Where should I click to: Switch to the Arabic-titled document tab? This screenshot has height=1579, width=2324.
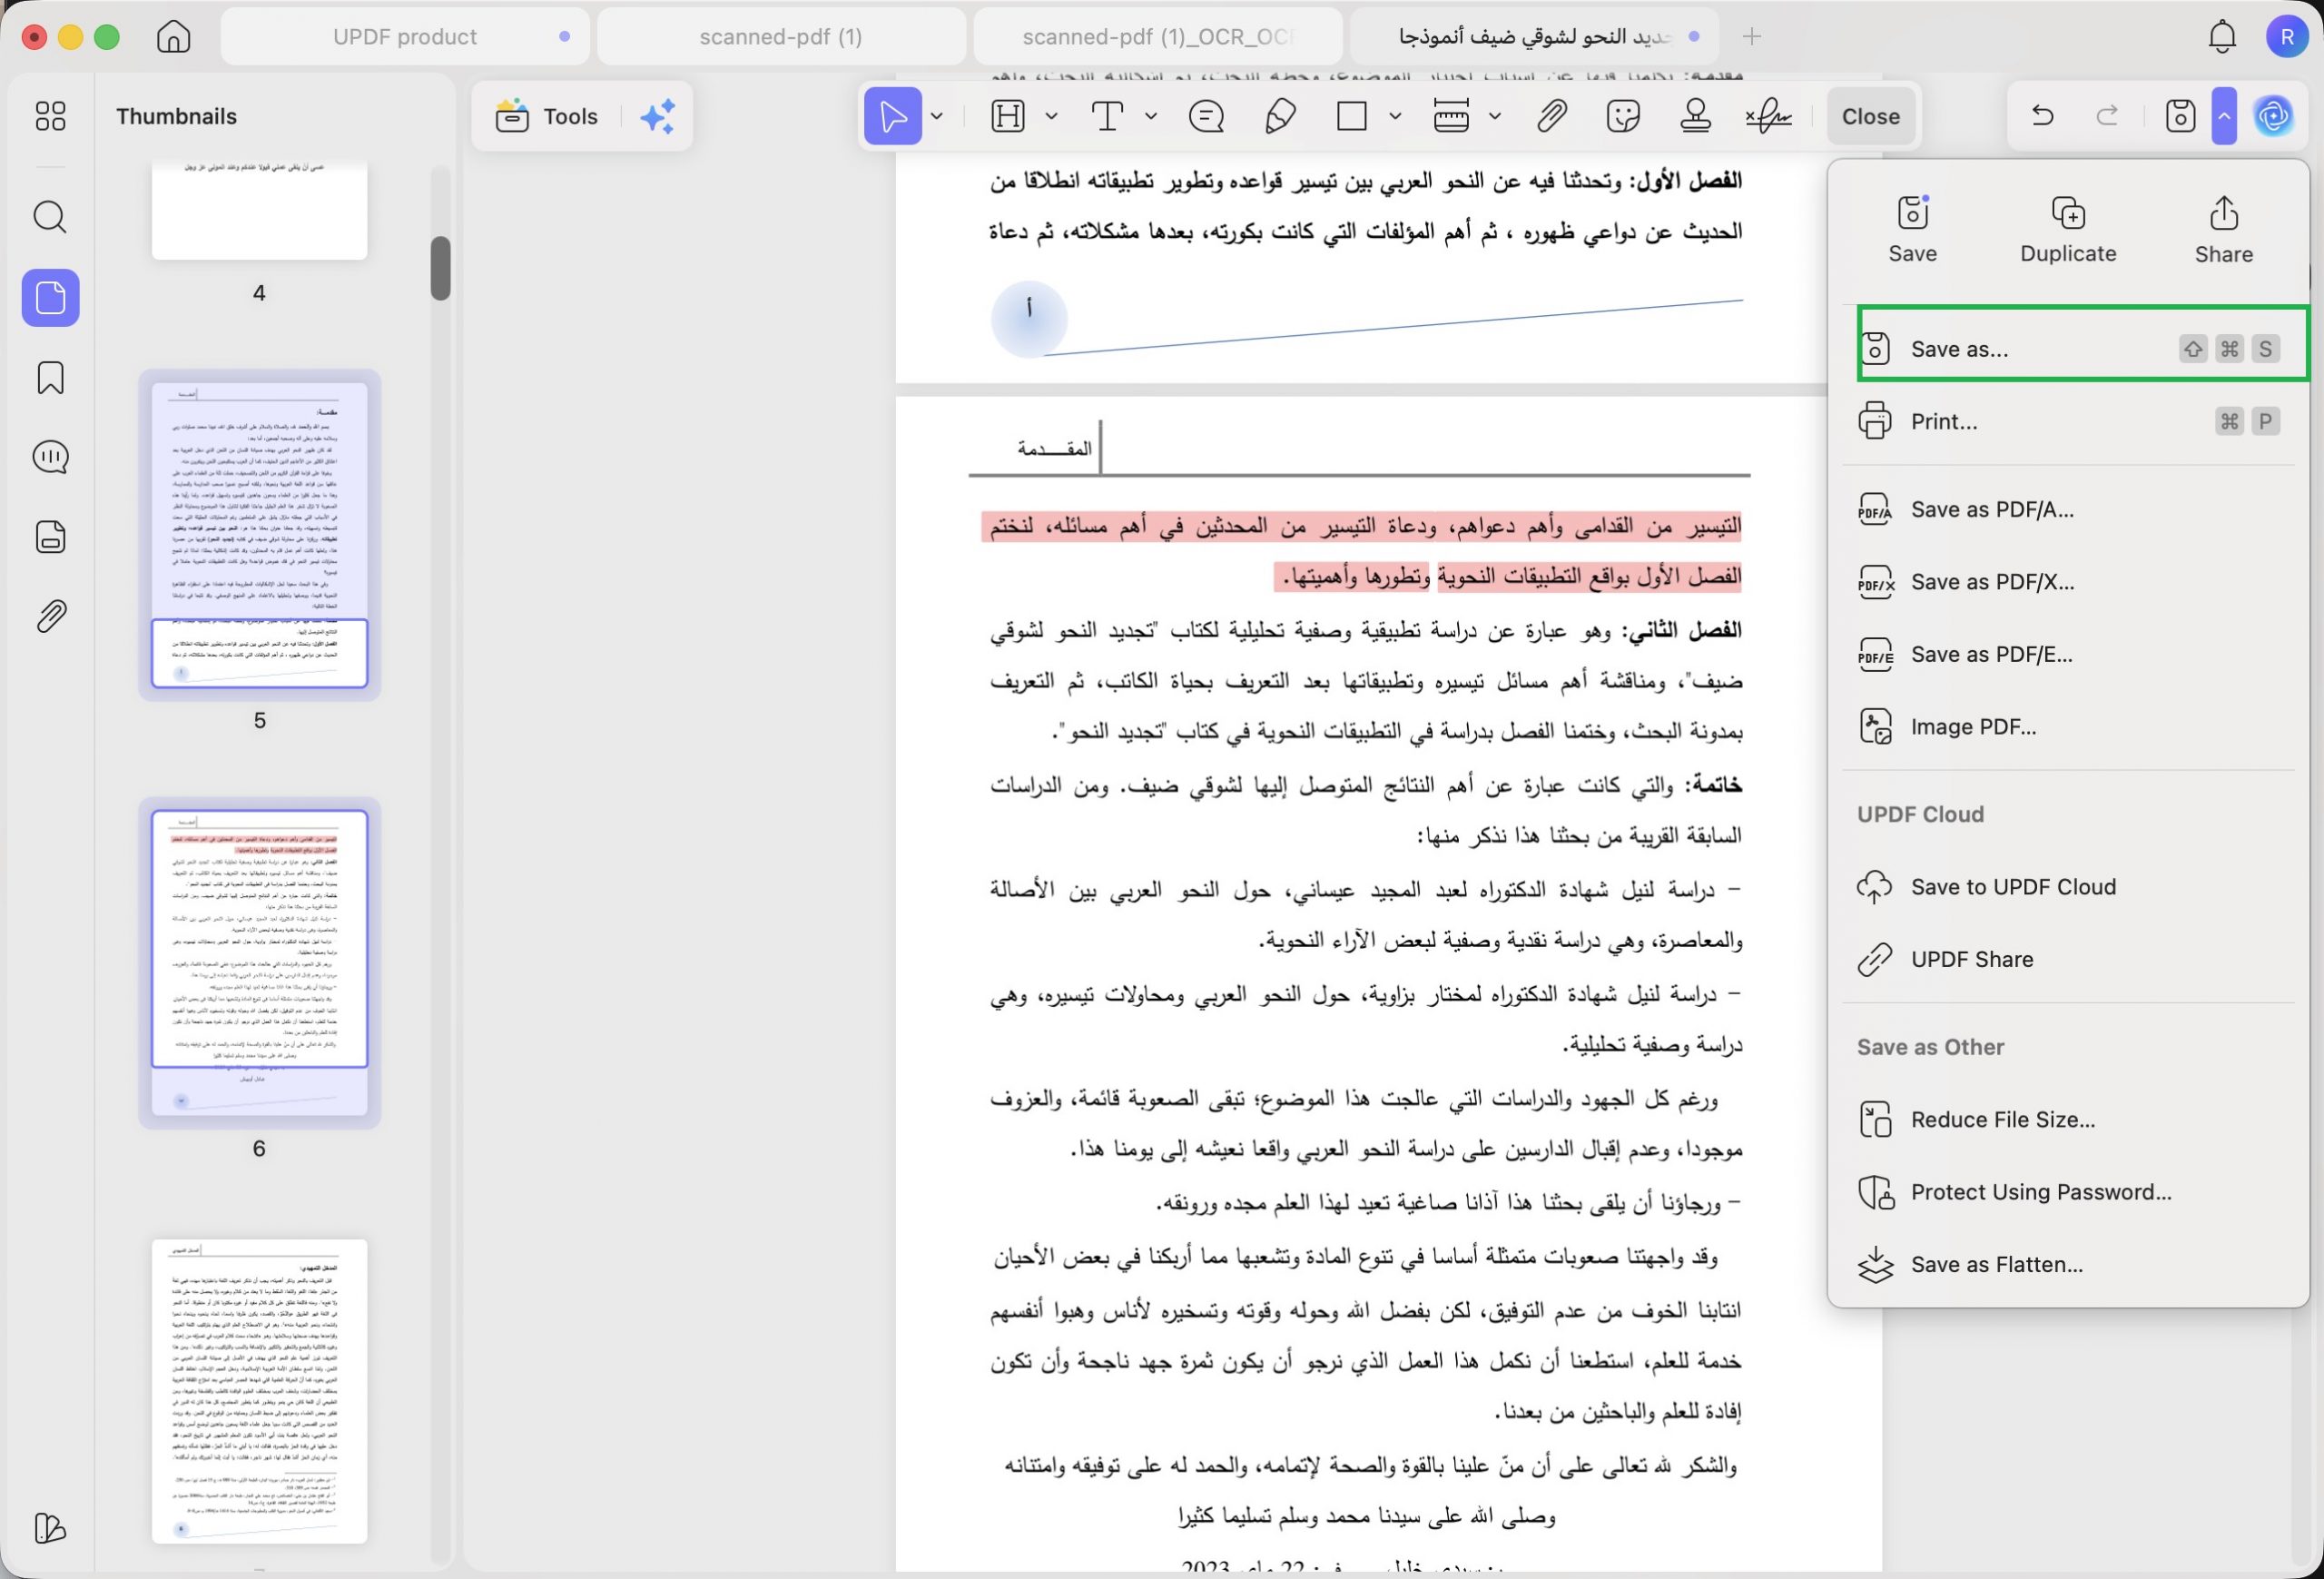click(x=1534, y=36)
